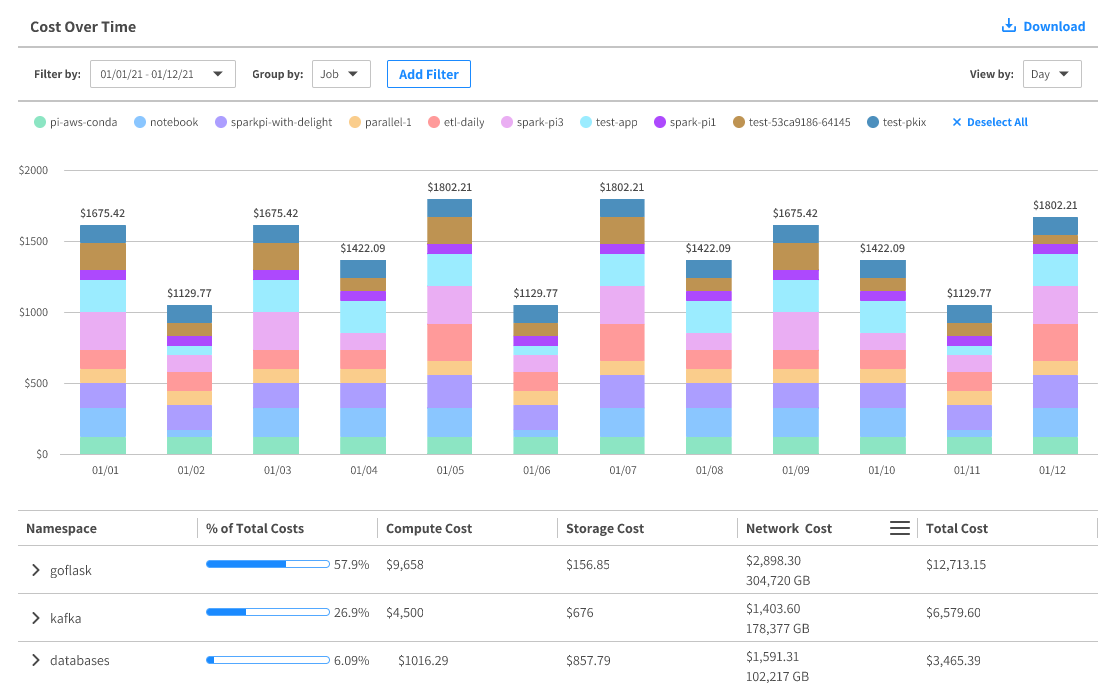
Task: Open the View by Day dropdown
Action: pos(1054,73)
